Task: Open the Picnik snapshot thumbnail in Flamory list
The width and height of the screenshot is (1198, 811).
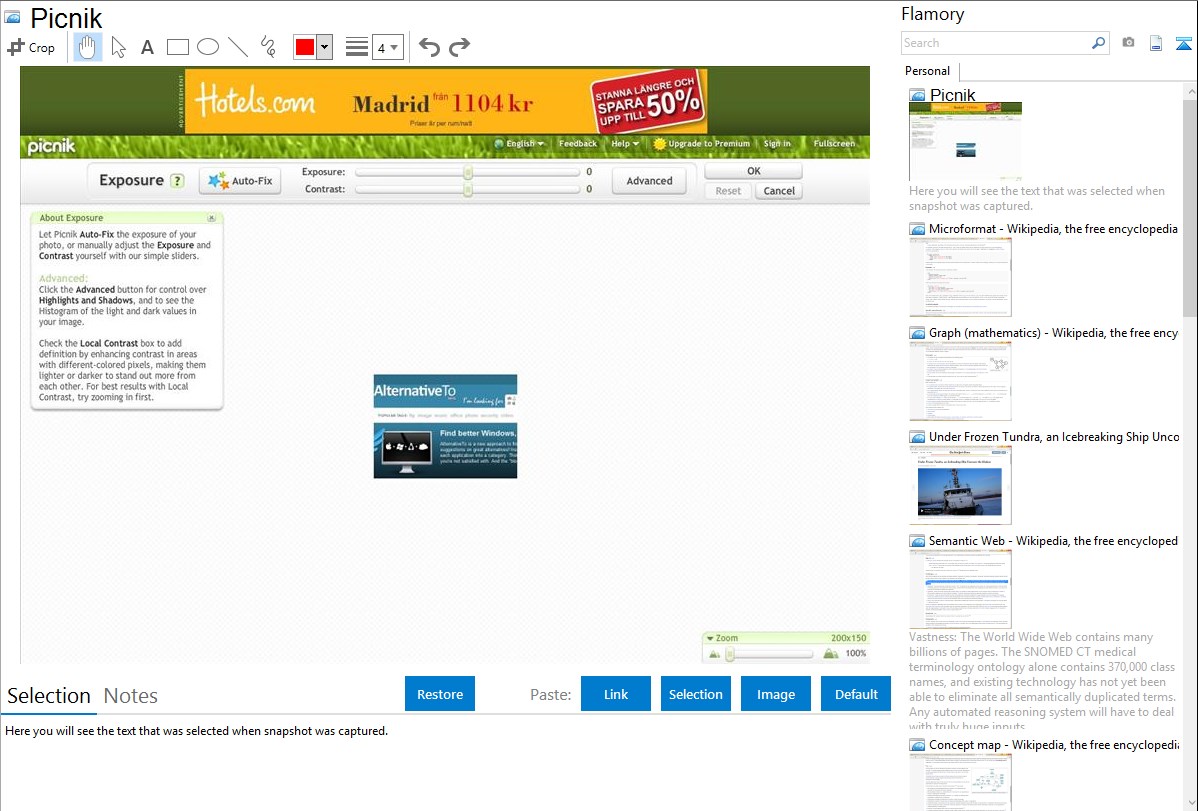Action: (x=965, y=142)
